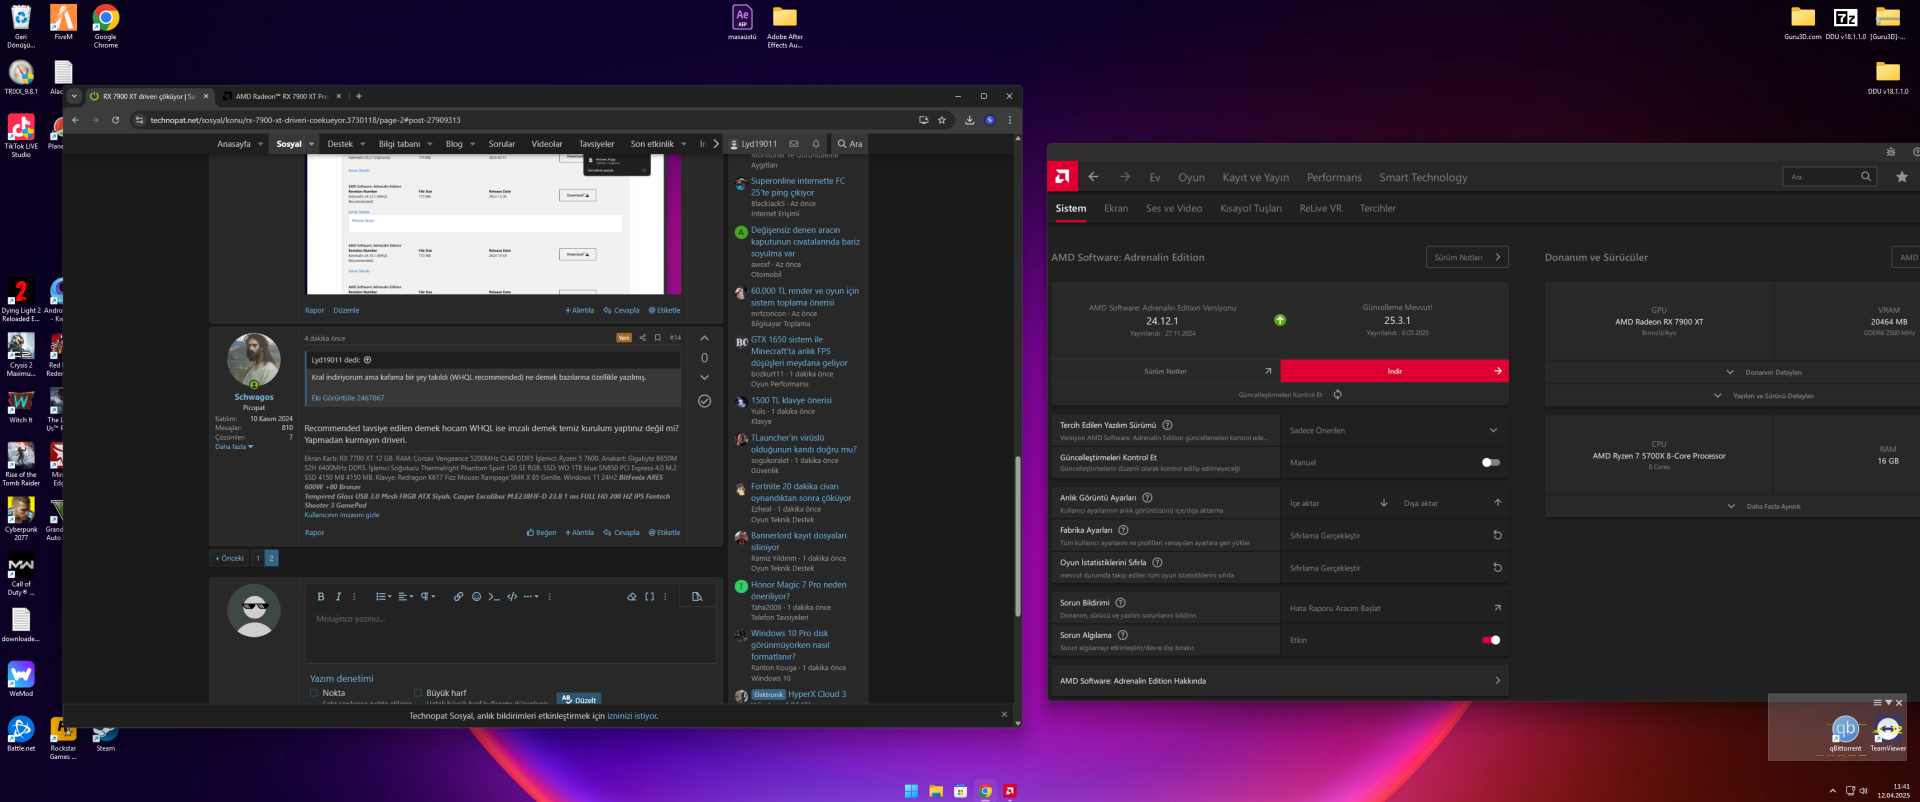Downvote post #14 by Schwagos
The height and width of the screenshot is (802, 1920).
click(x=704, y=377)
